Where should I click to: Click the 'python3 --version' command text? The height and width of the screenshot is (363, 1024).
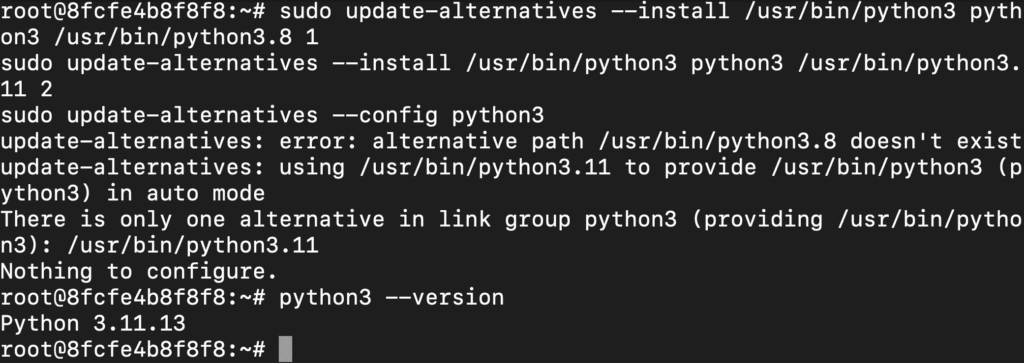coord(391,298)
